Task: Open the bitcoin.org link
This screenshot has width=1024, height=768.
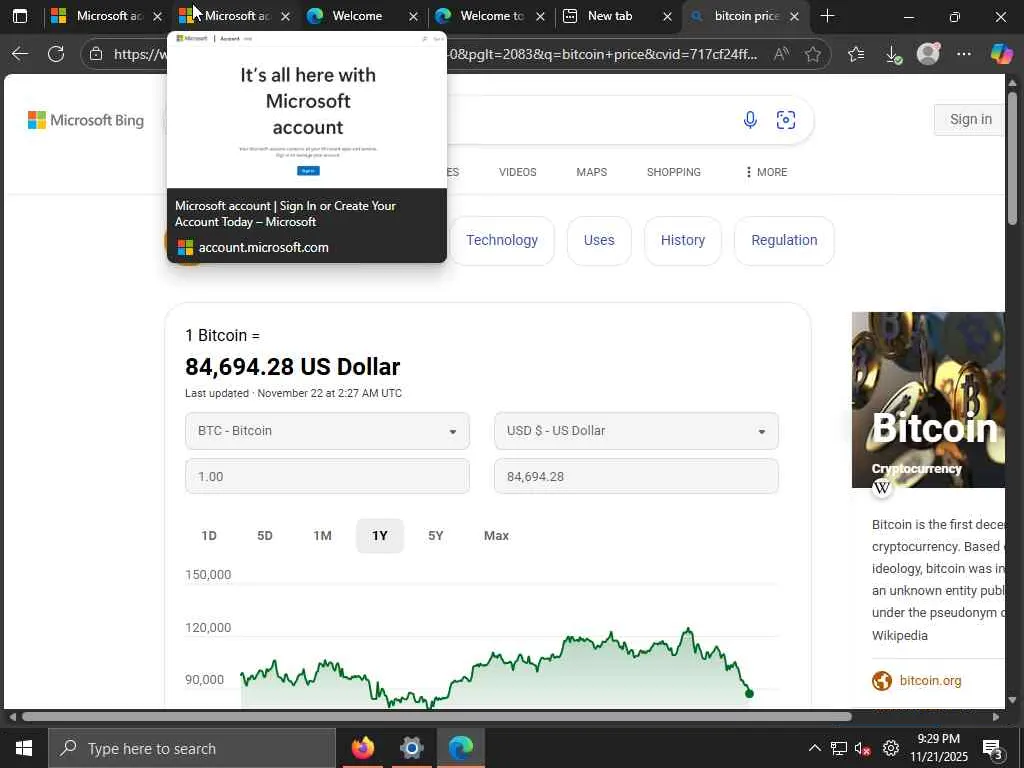Action: coord(930,680)
